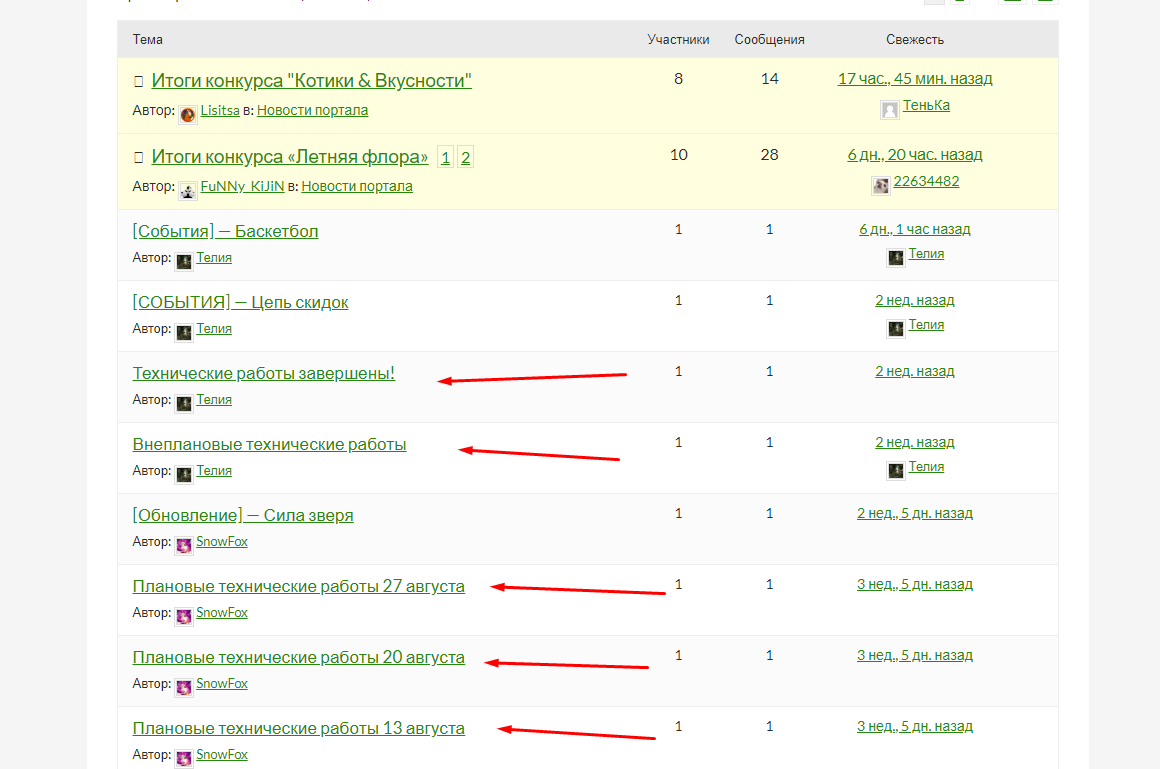The width and height of the screenshot is (1160, 769).
Task: Click author avatar under Технические работы завершены
Action: tap(184, 402)
